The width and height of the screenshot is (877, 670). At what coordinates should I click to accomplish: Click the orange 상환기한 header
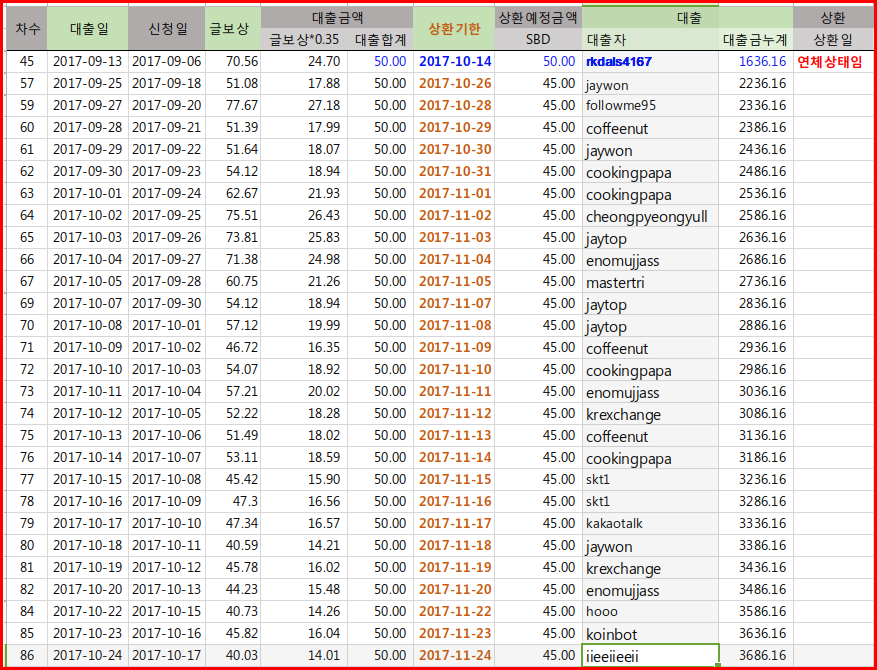click(x=454, y=29)
